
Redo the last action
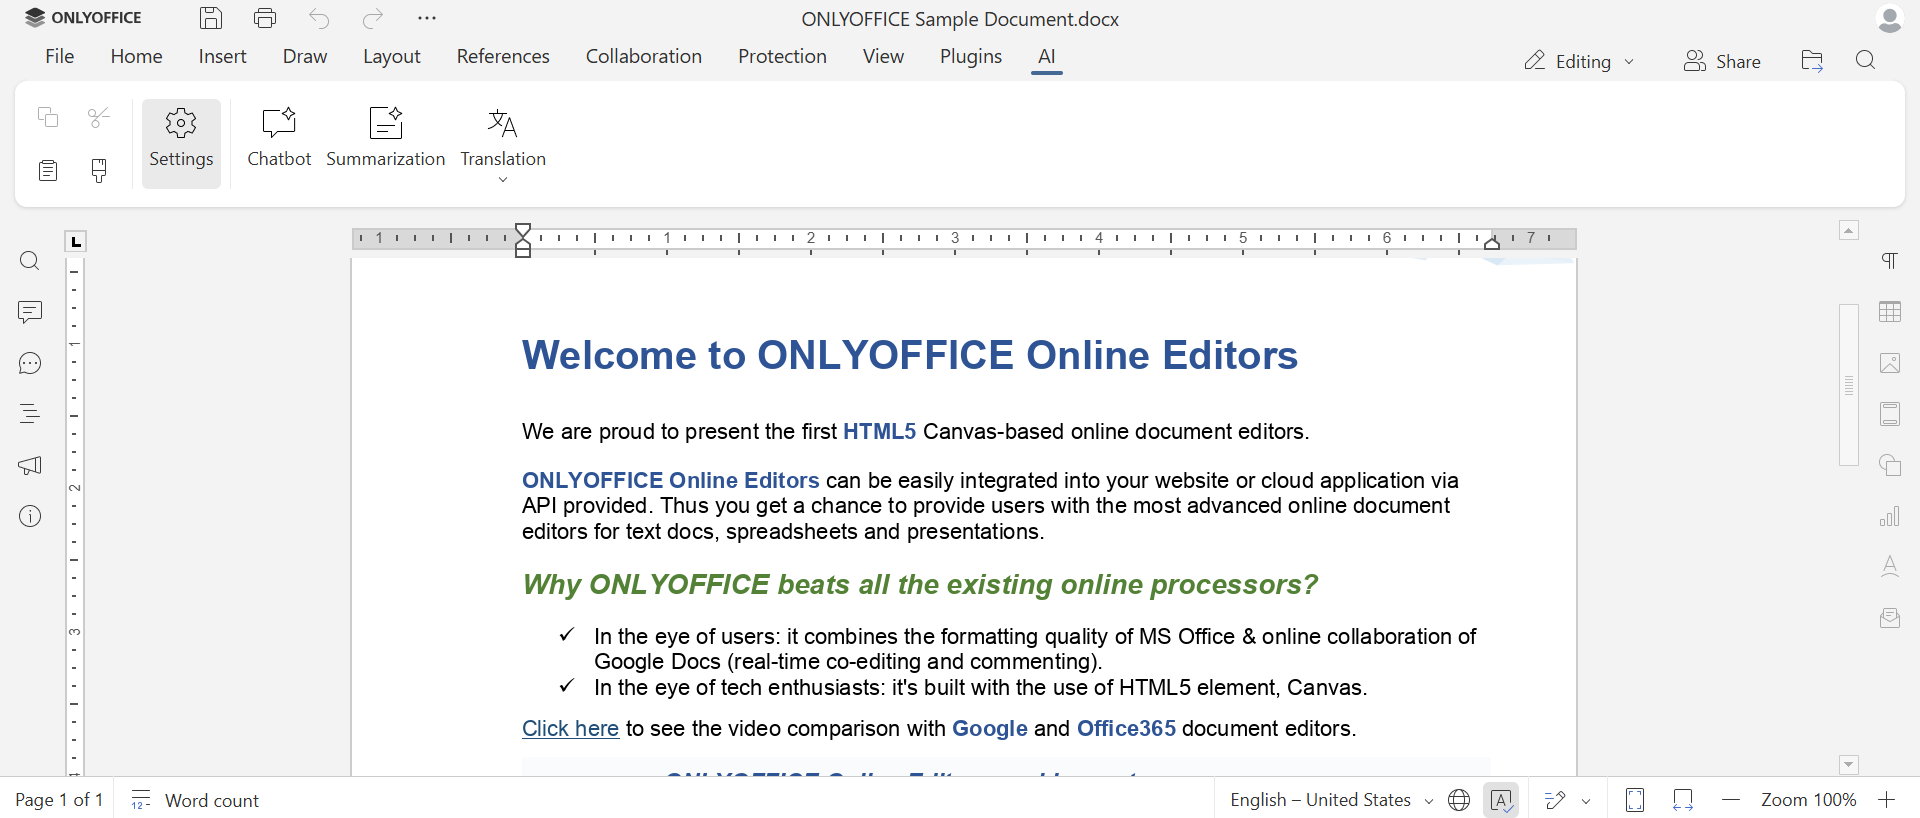point(373,18)
